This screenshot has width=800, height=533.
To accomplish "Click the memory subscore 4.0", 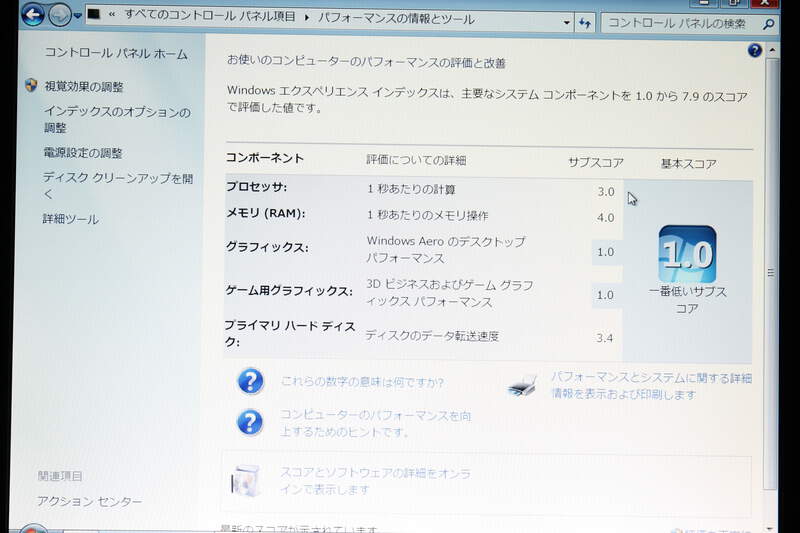I will (x=605, y=218).
